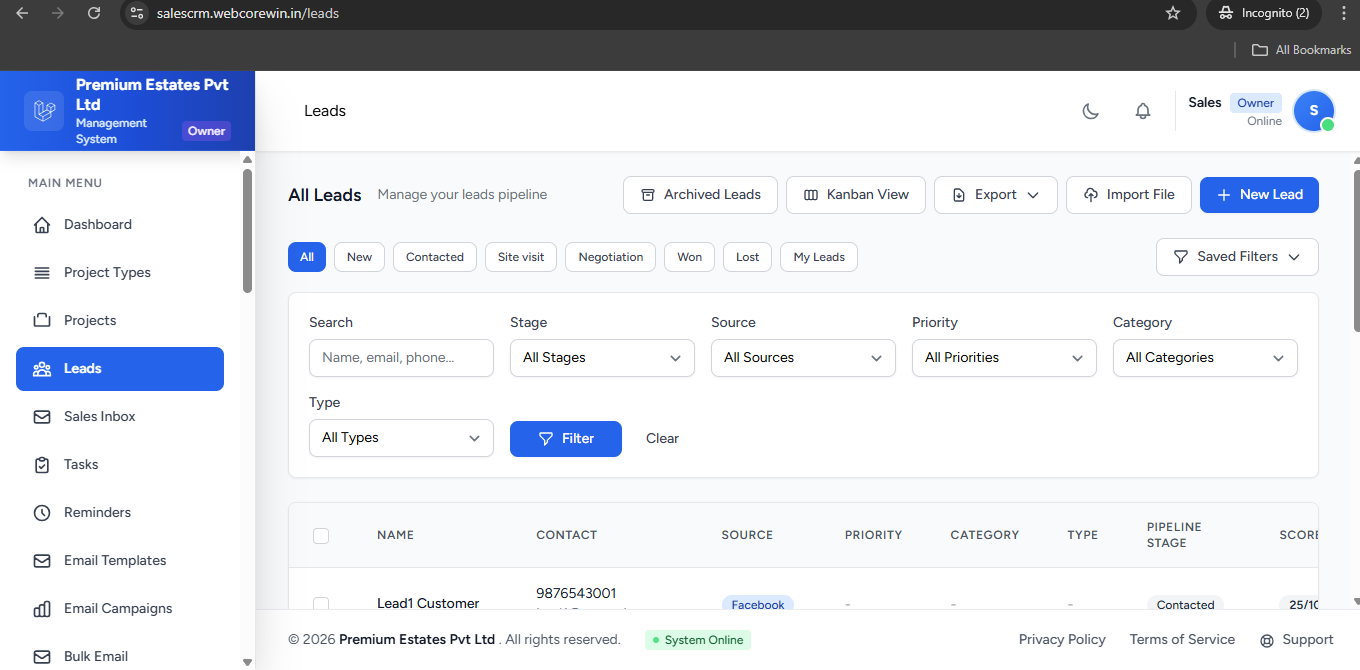Open the Terms of Service link
The width and height of the screenshot is (1360, 670).
[1182, 640]
